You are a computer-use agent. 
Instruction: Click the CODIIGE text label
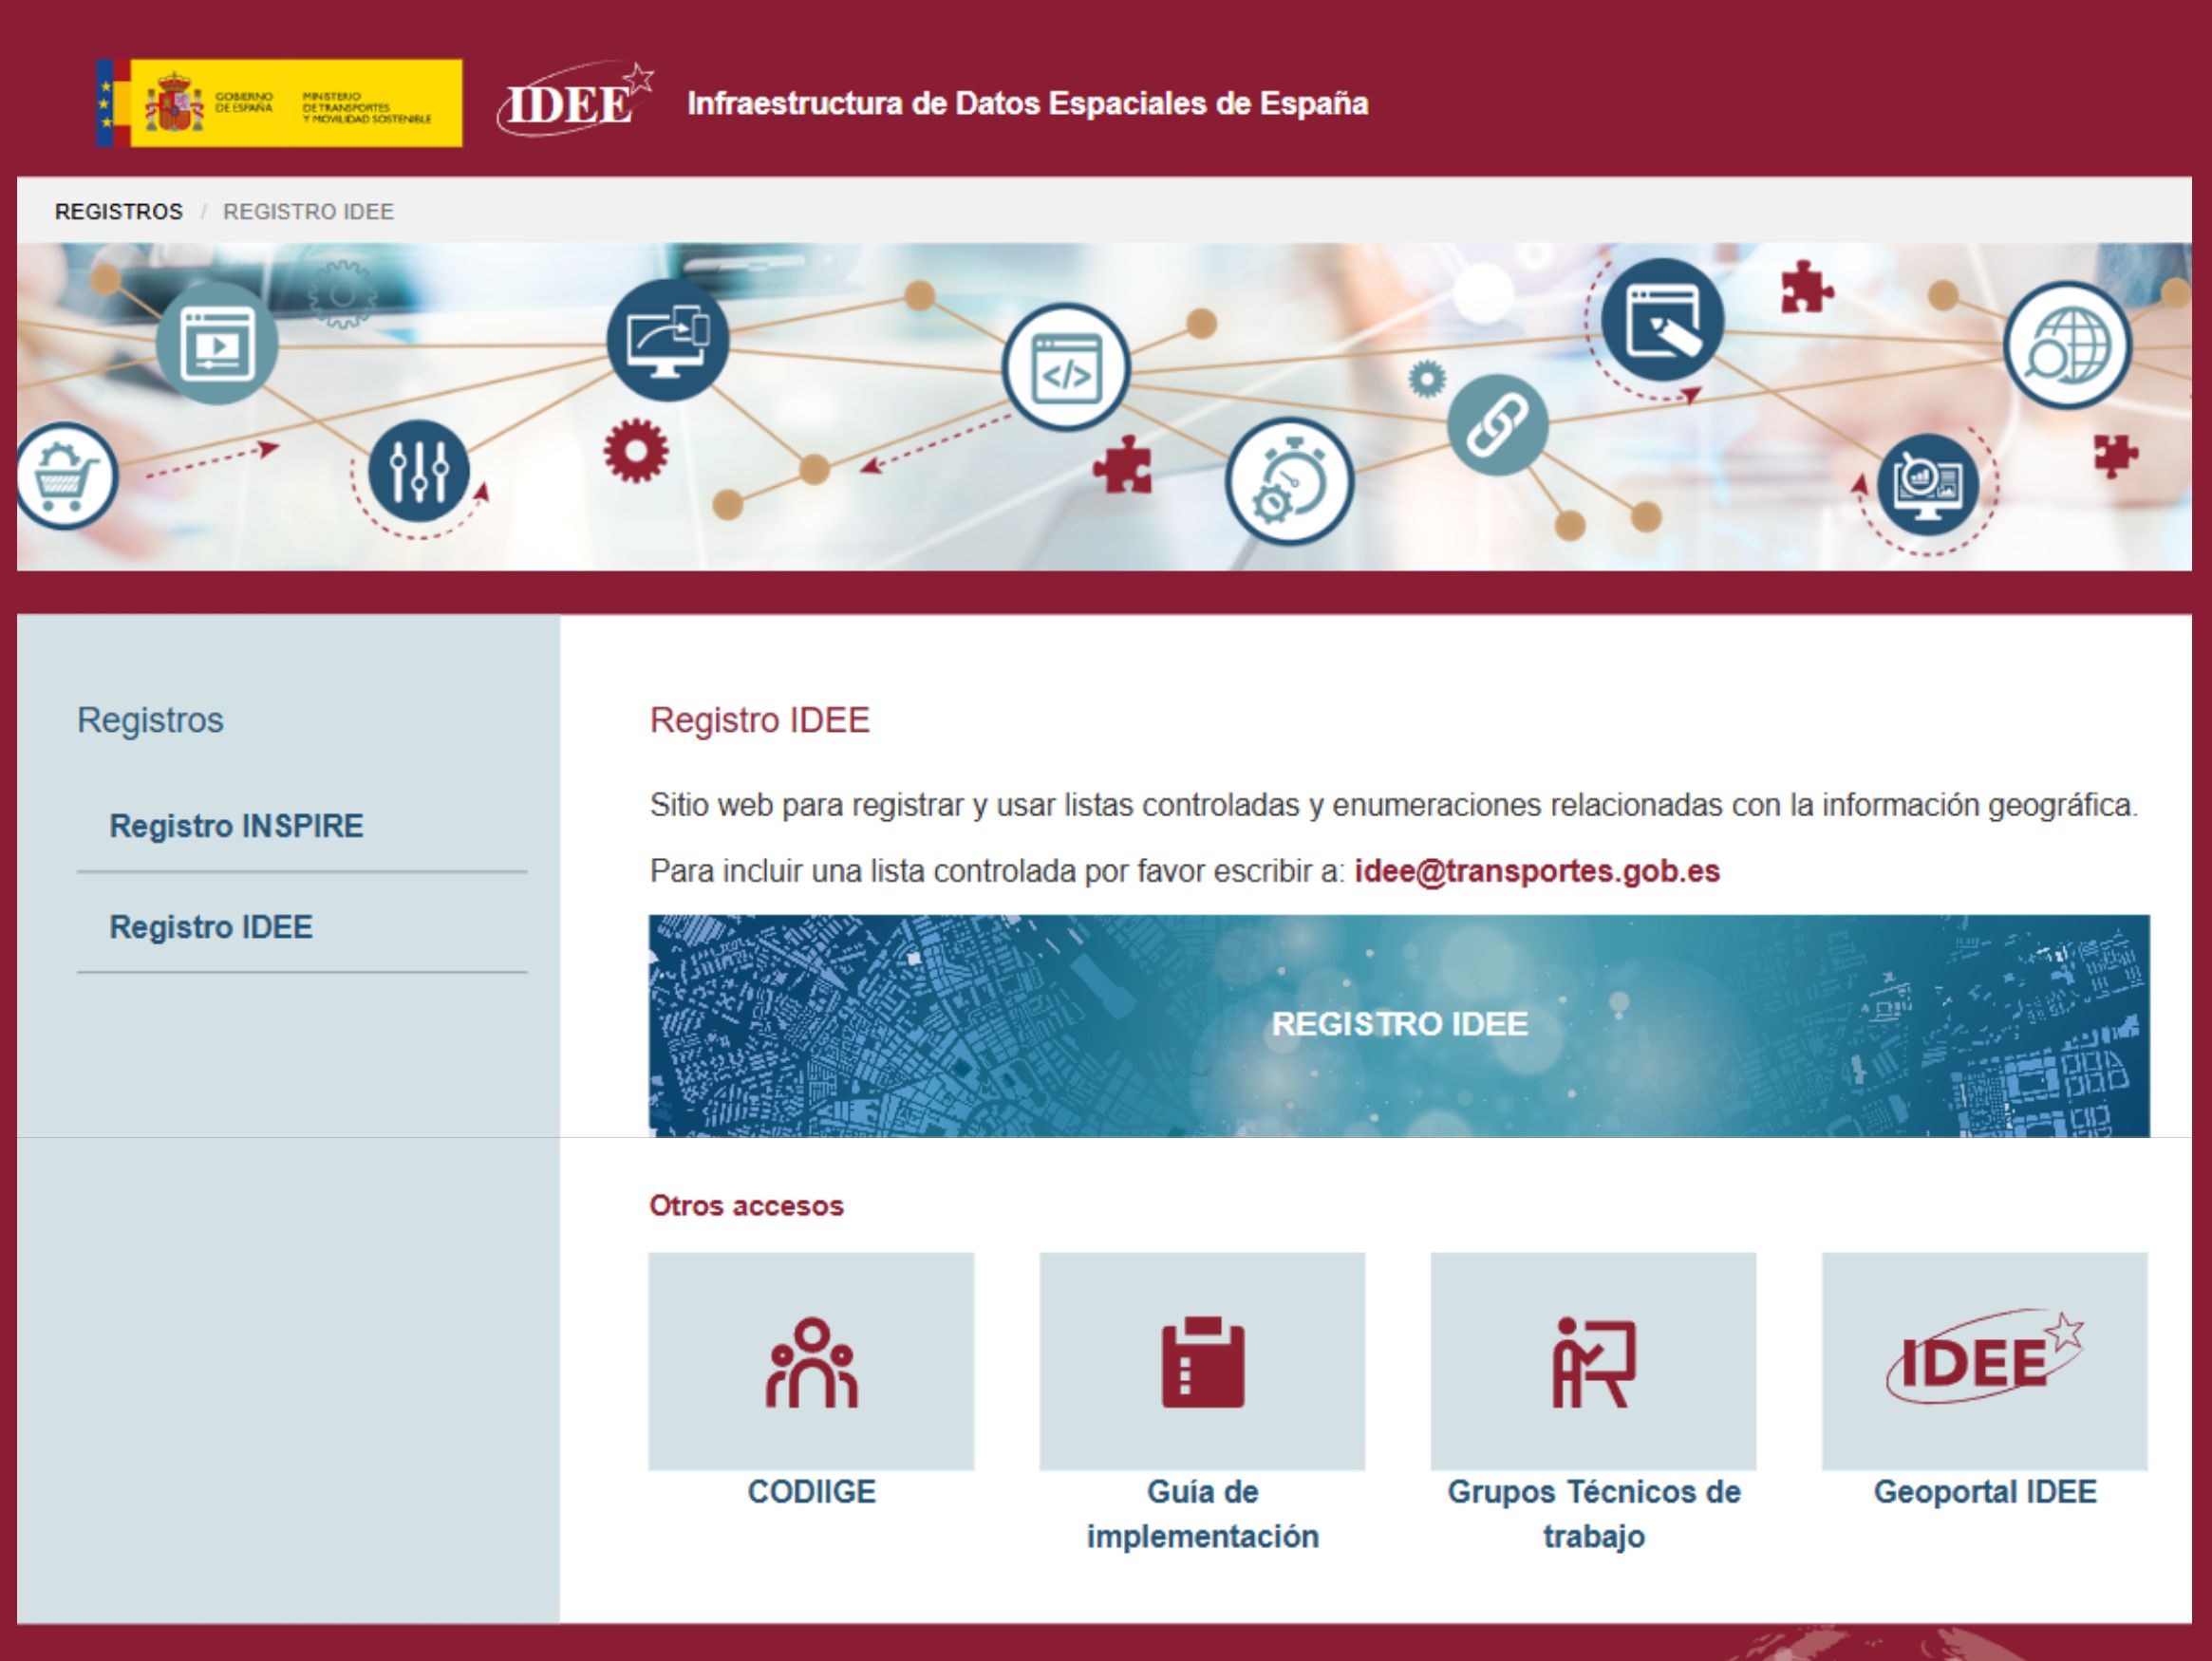tap(811, 1492)
